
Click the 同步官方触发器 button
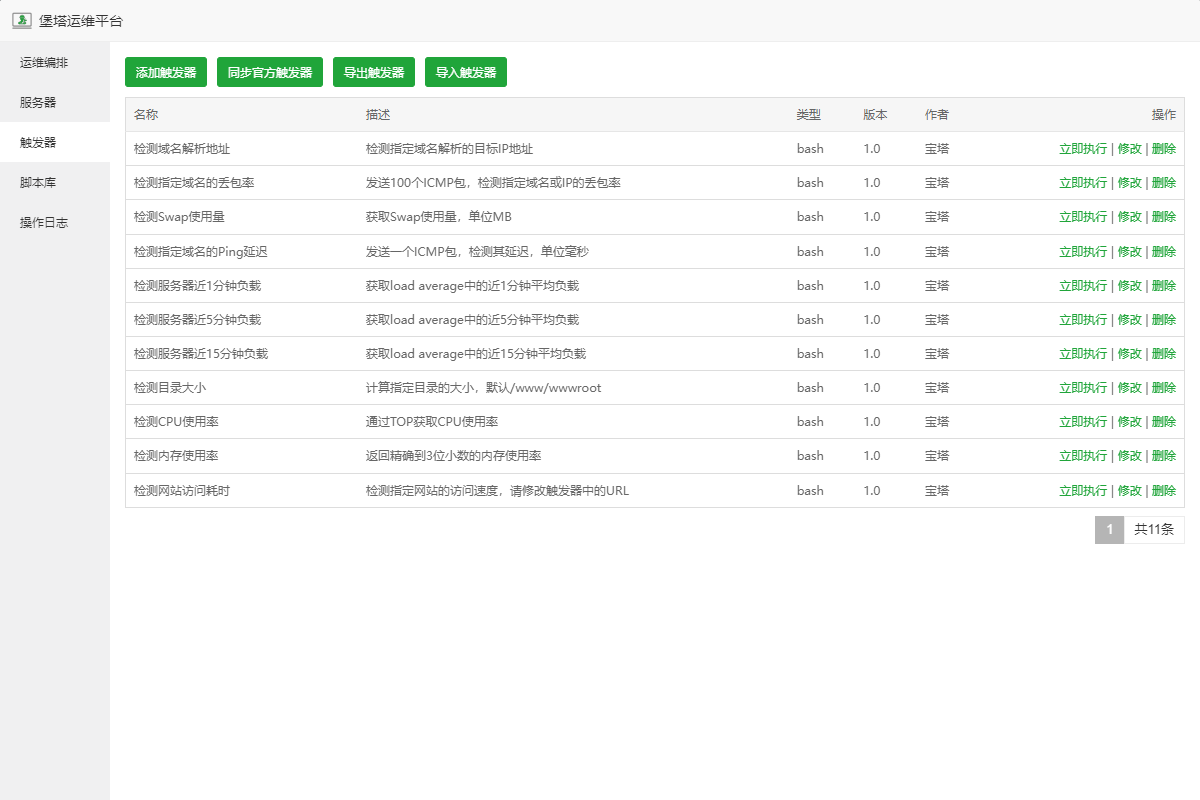[269, 73]
